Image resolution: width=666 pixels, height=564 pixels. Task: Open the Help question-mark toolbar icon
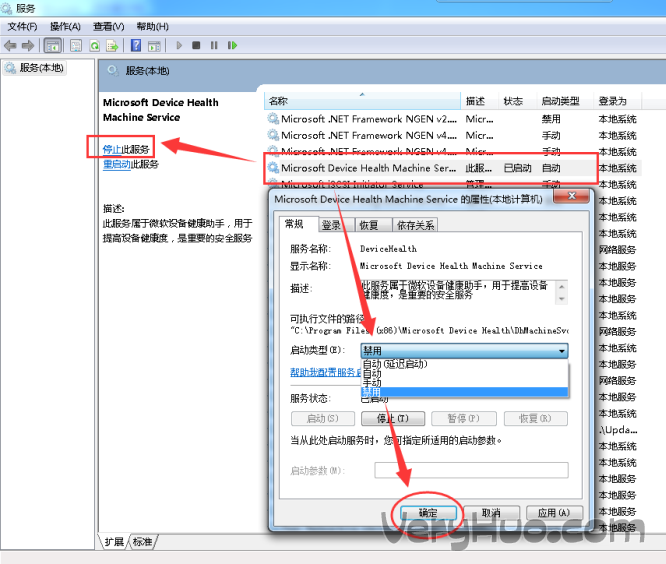[x=136, y=45]
